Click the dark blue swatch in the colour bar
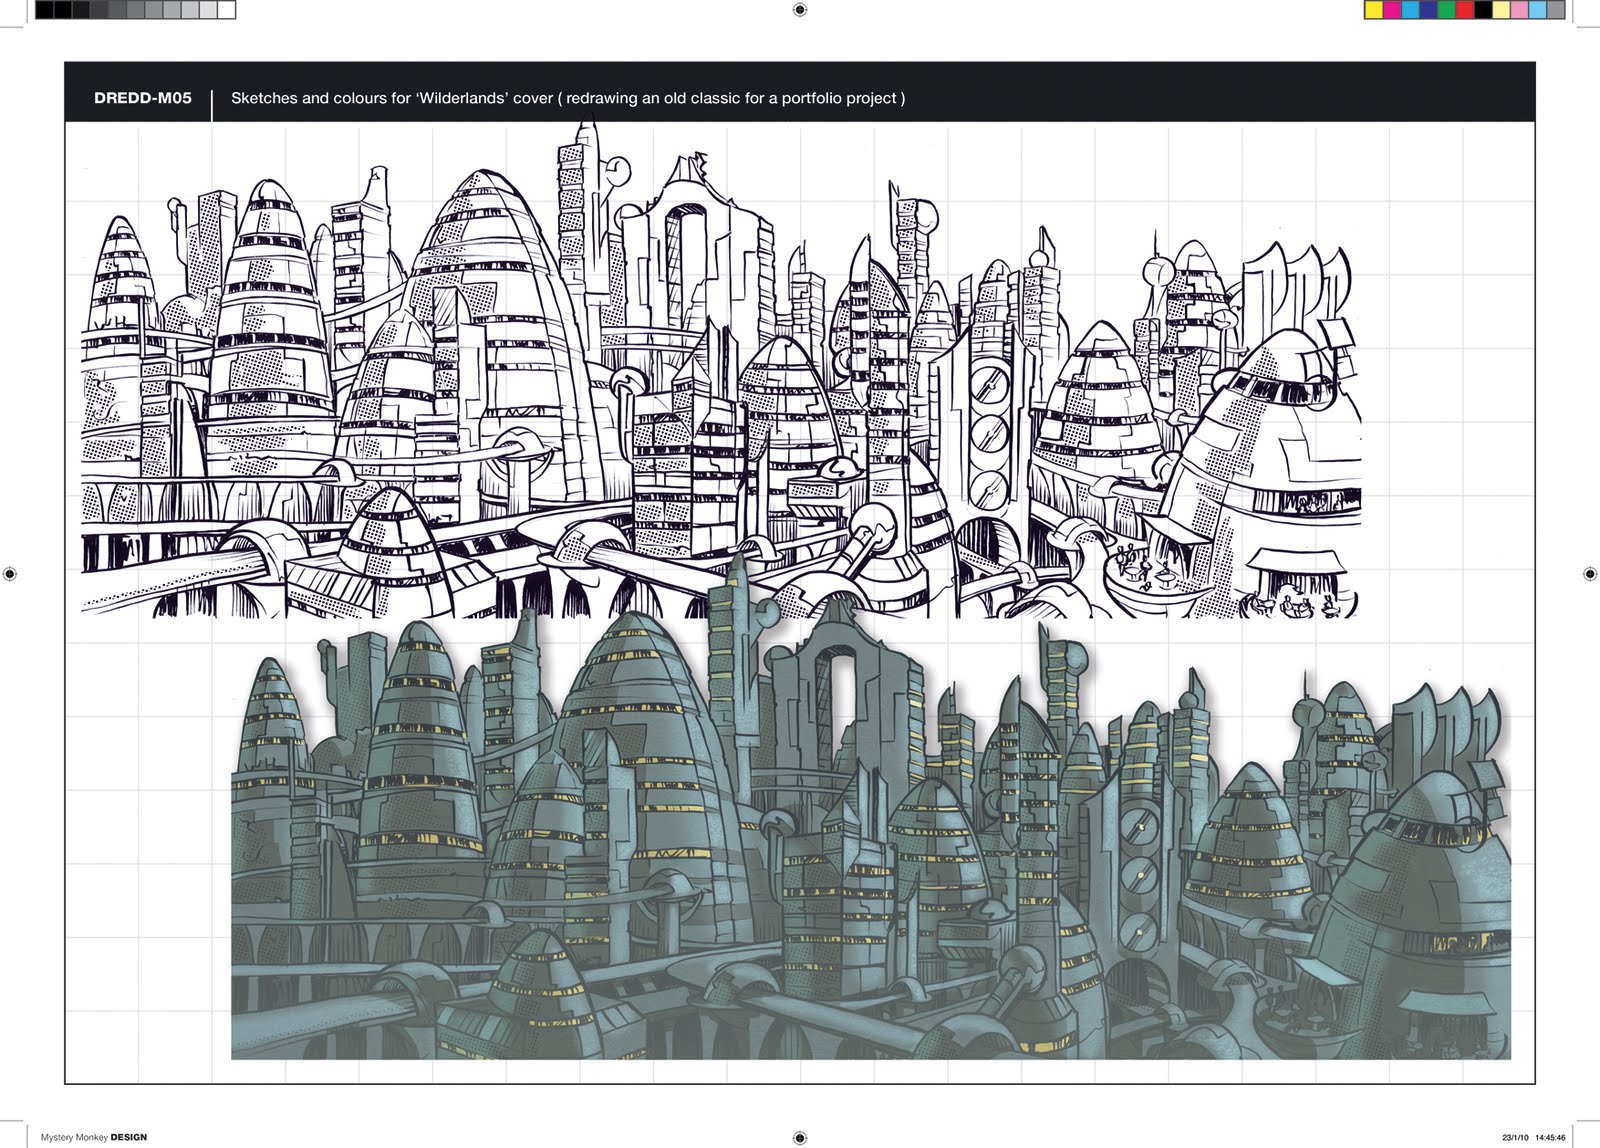The height and width of the screenshot is (1148, 1600). click(1428, 10)
